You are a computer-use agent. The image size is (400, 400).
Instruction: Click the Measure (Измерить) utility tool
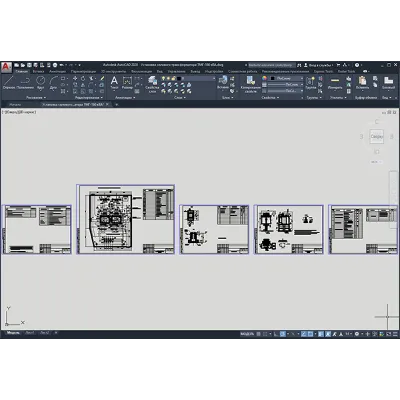click(x=335, y=83)
